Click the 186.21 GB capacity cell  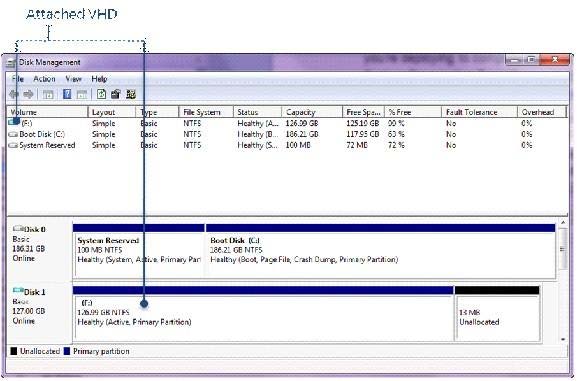[302, 134]
